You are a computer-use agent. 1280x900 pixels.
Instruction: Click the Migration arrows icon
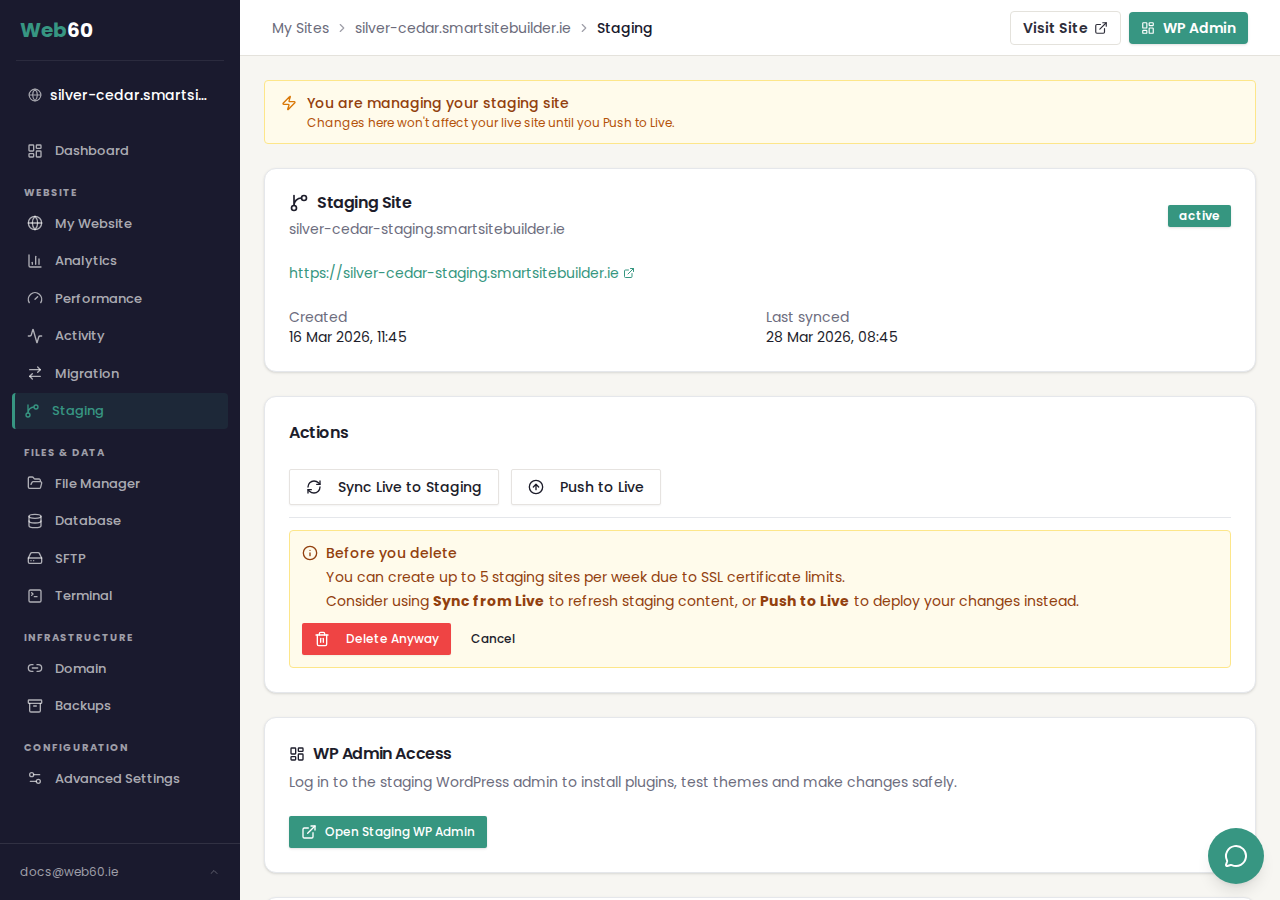pyautogui.click(x=34, y=373)
